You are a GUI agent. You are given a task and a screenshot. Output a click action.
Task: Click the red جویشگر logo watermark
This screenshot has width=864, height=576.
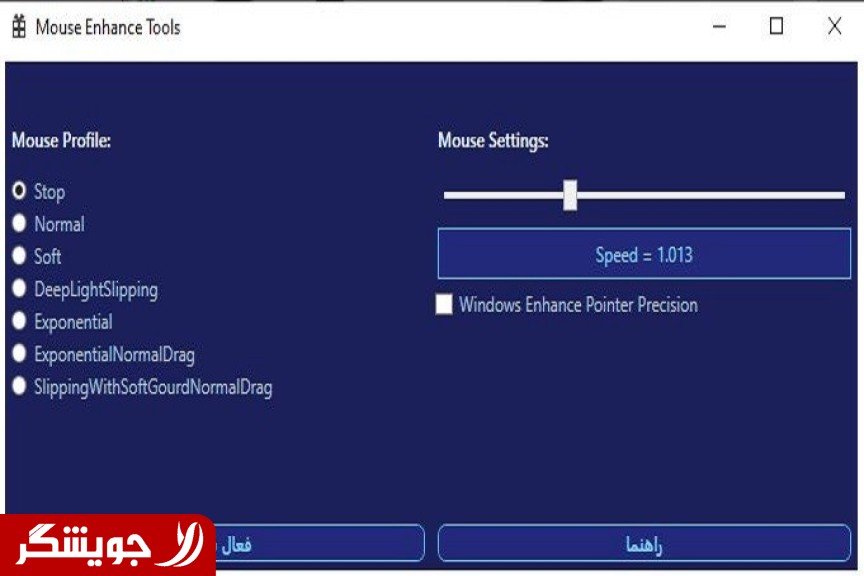pyautogui.click(x=107, y=545)
